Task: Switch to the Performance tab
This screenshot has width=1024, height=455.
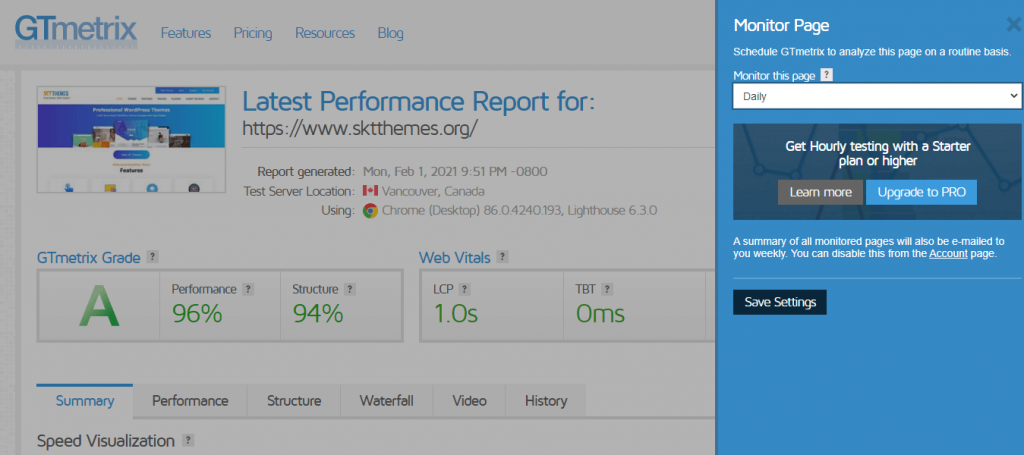Action: [x=190, y=401]
